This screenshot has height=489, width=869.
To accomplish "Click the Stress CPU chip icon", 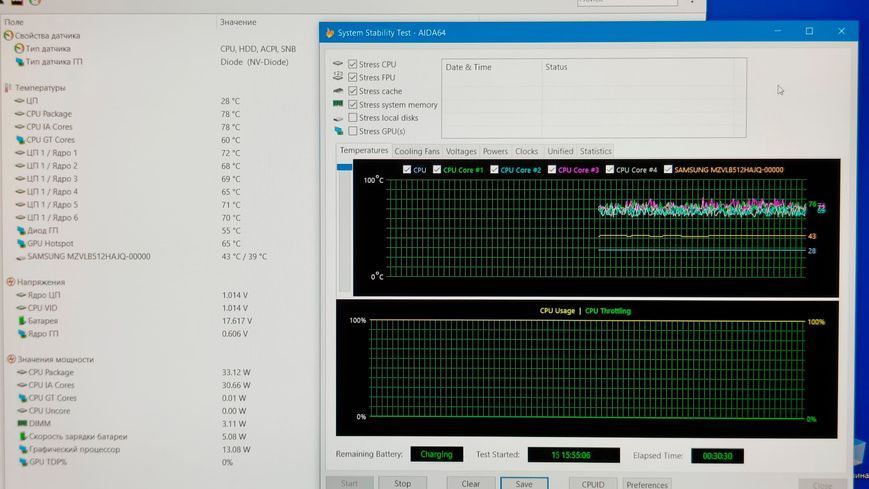I will pyautogui.click(x=338, y=64).
